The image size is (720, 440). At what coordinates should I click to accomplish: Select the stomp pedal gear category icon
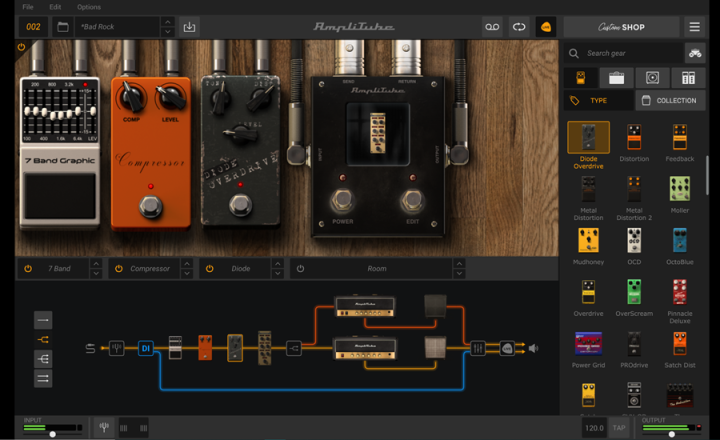[581, 78]
